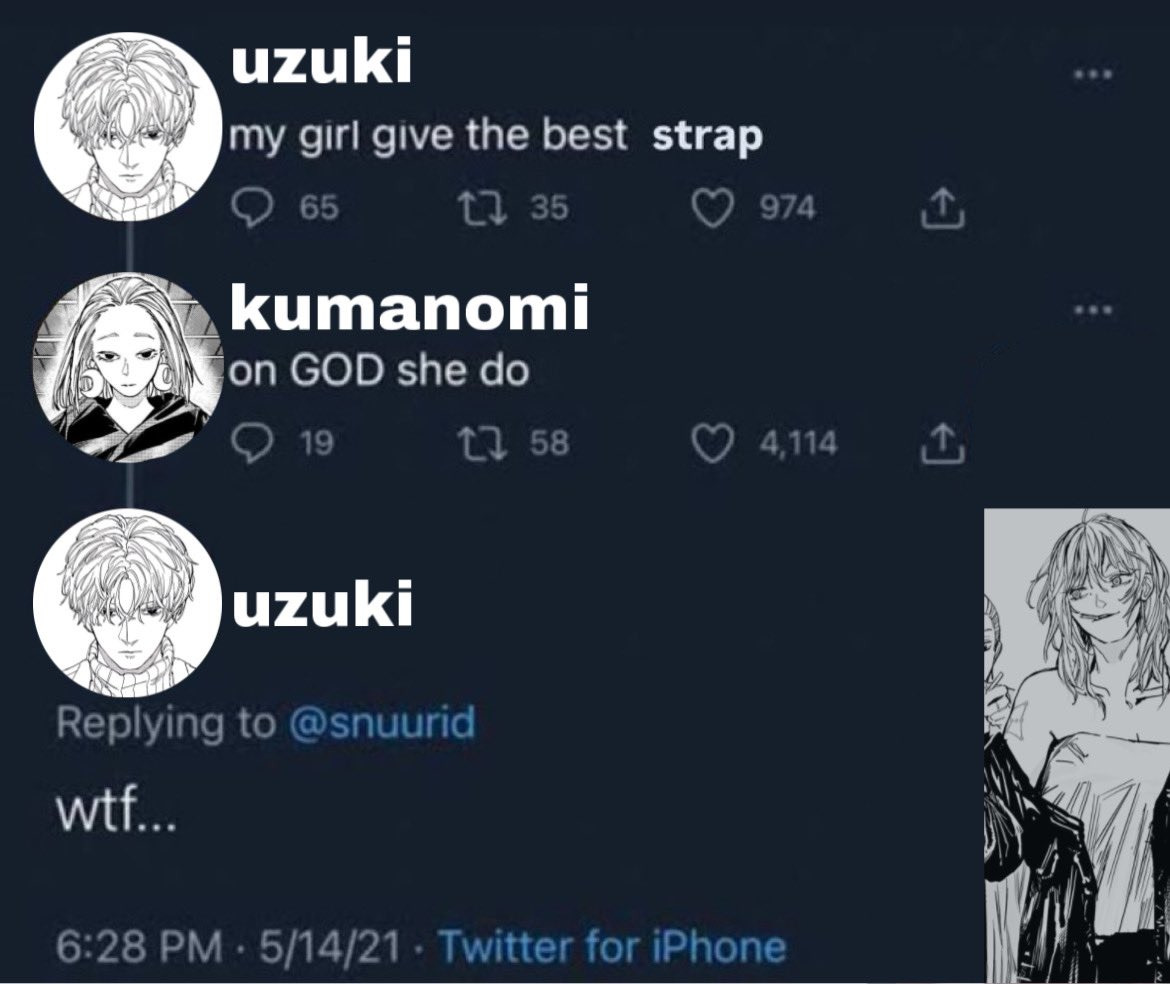Like the tweet with 974 likes

[x=713, y=207]
